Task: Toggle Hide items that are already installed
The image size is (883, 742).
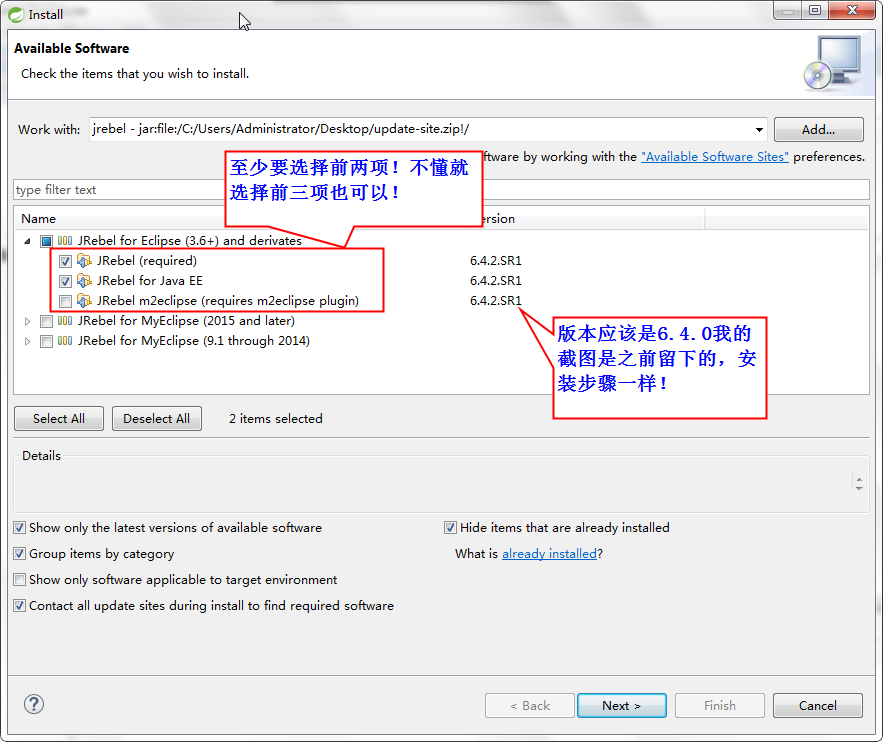Action: click(450, 528)
